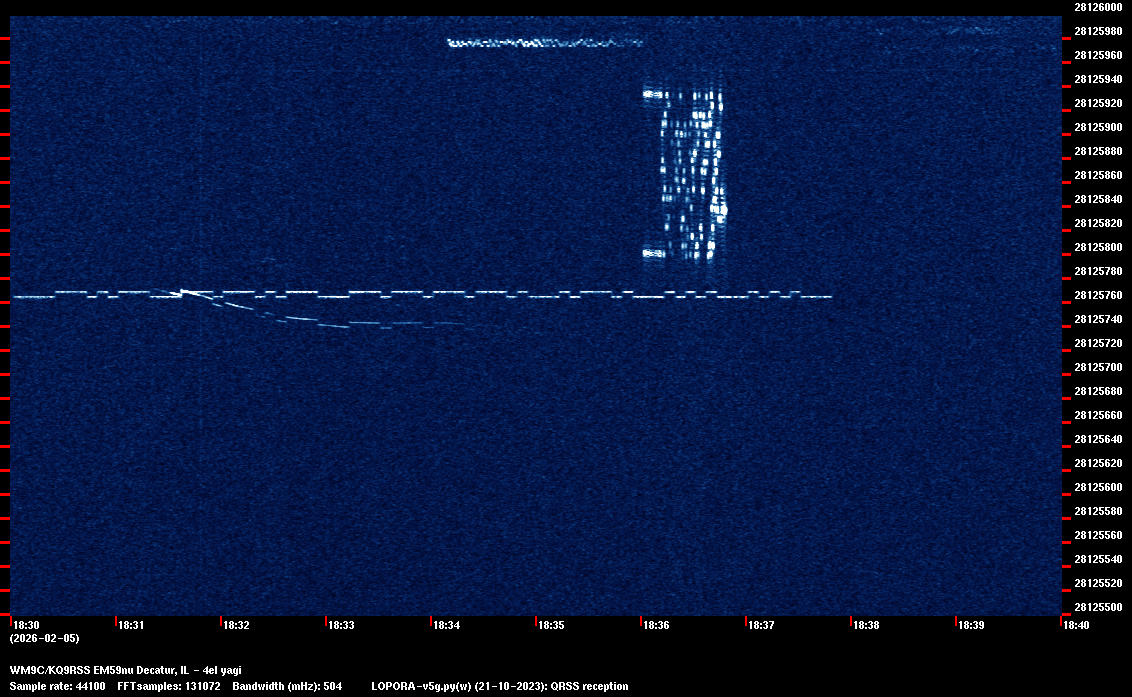Click the 18:40 time label
This screenshot has height=697, width=1132.
click(x=1076, y=625)
